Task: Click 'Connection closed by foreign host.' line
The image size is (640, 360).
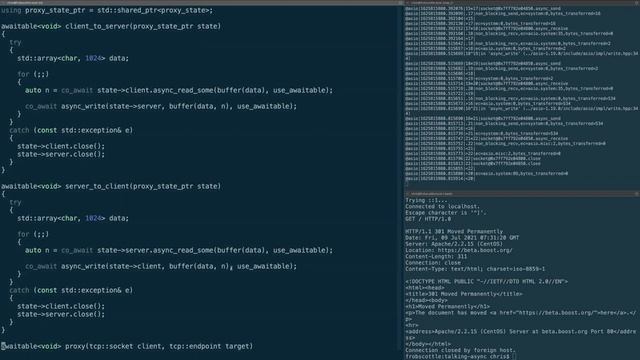Action: pyautogui.click(x=460, y=350)
